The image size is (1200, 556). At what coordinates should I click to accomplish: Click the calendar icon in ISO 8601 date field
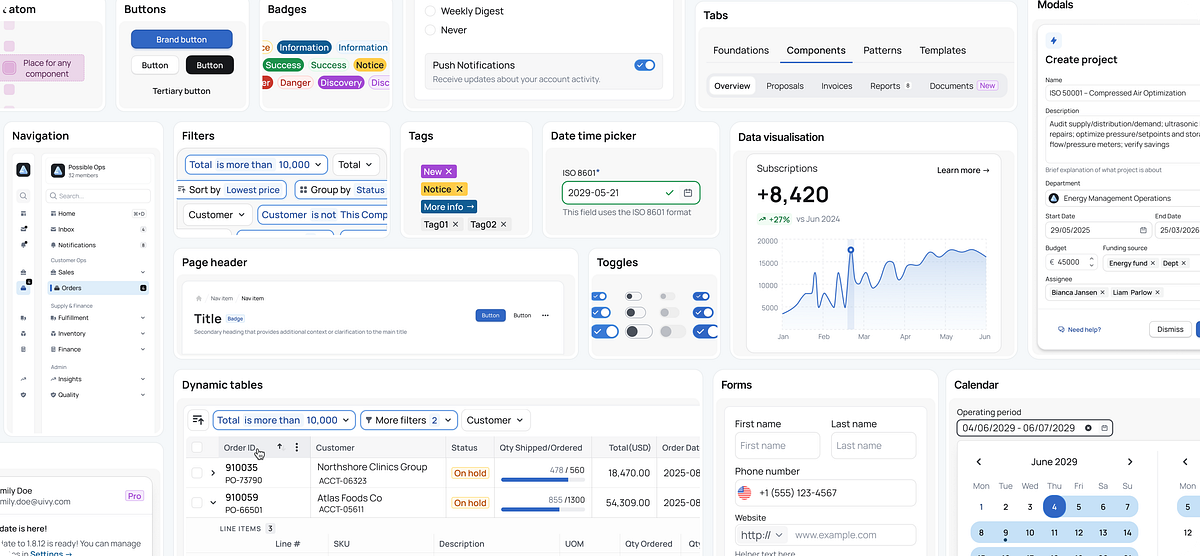[x=688, y=193]
